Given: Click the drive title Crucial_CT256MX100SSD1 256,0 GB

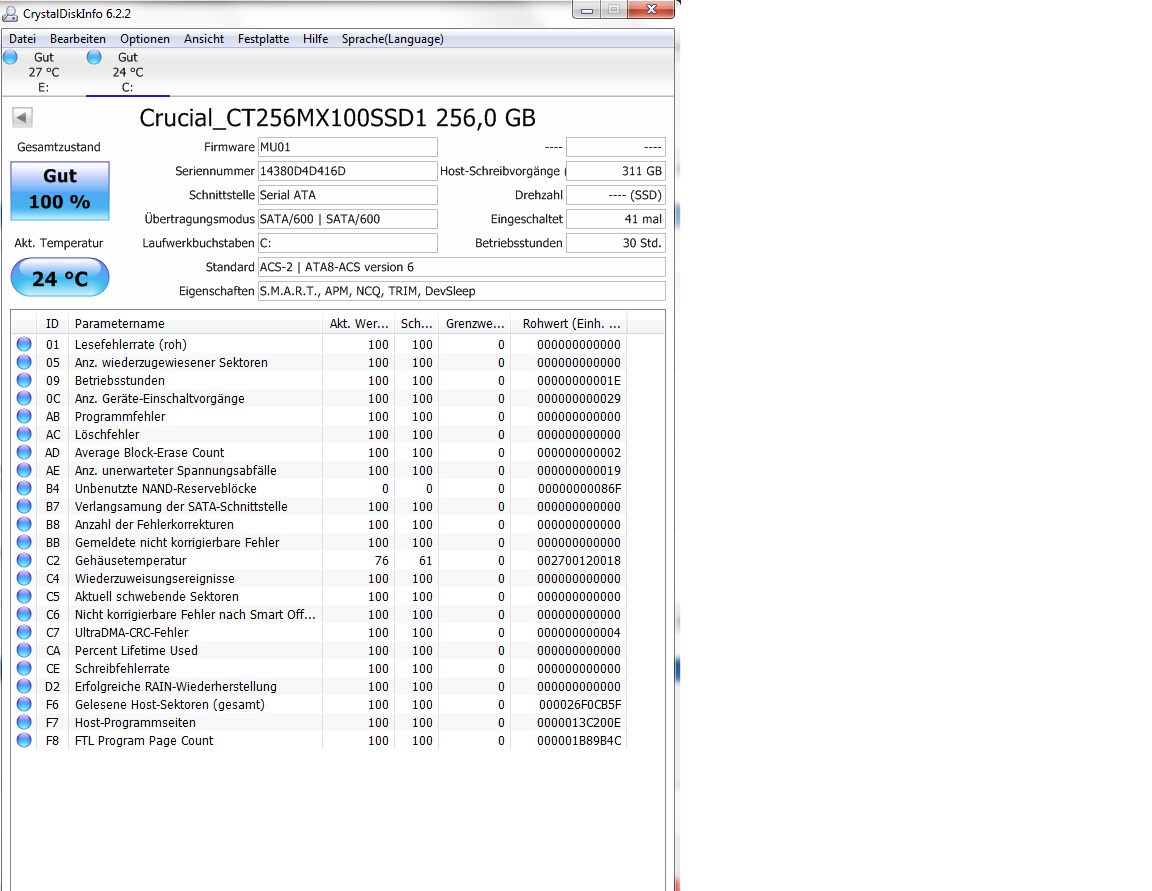Looking at the screenshot, I should pyautogui.click(x=337, y=118).
